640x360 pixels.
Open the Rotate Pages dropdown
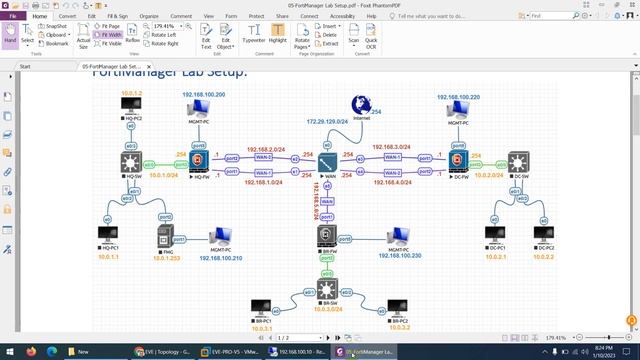click(302, 36)
